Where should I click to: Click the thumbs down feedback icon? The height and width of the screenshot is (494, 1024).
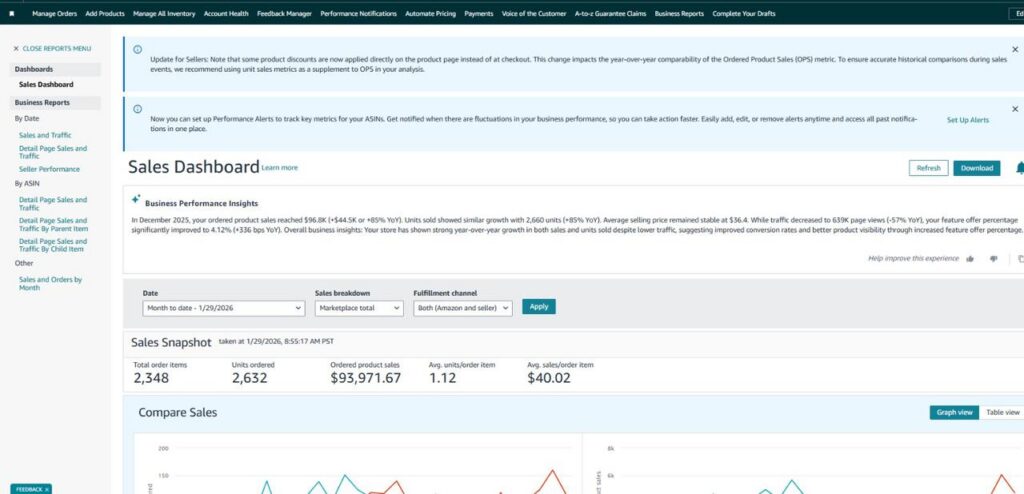tap(993, 258)
